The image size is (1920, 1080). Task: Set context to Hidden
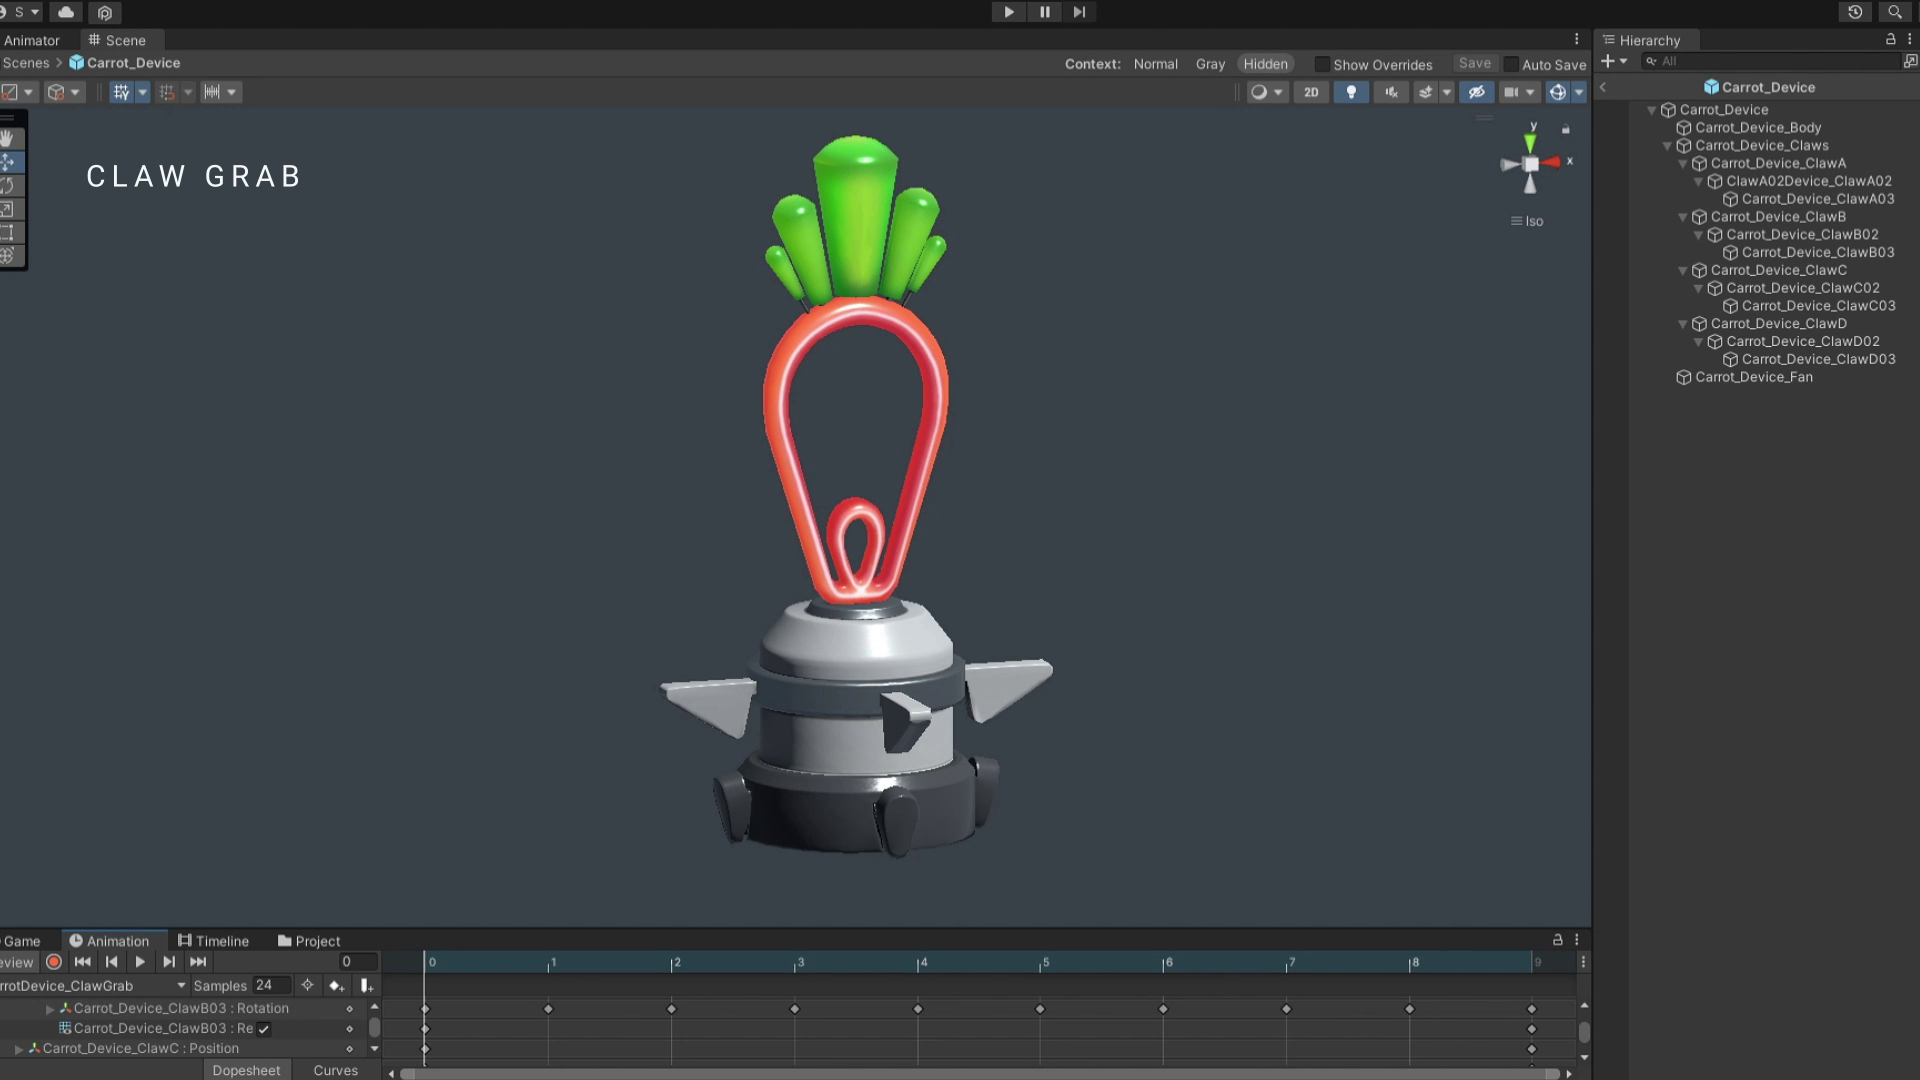[1265, 64]
